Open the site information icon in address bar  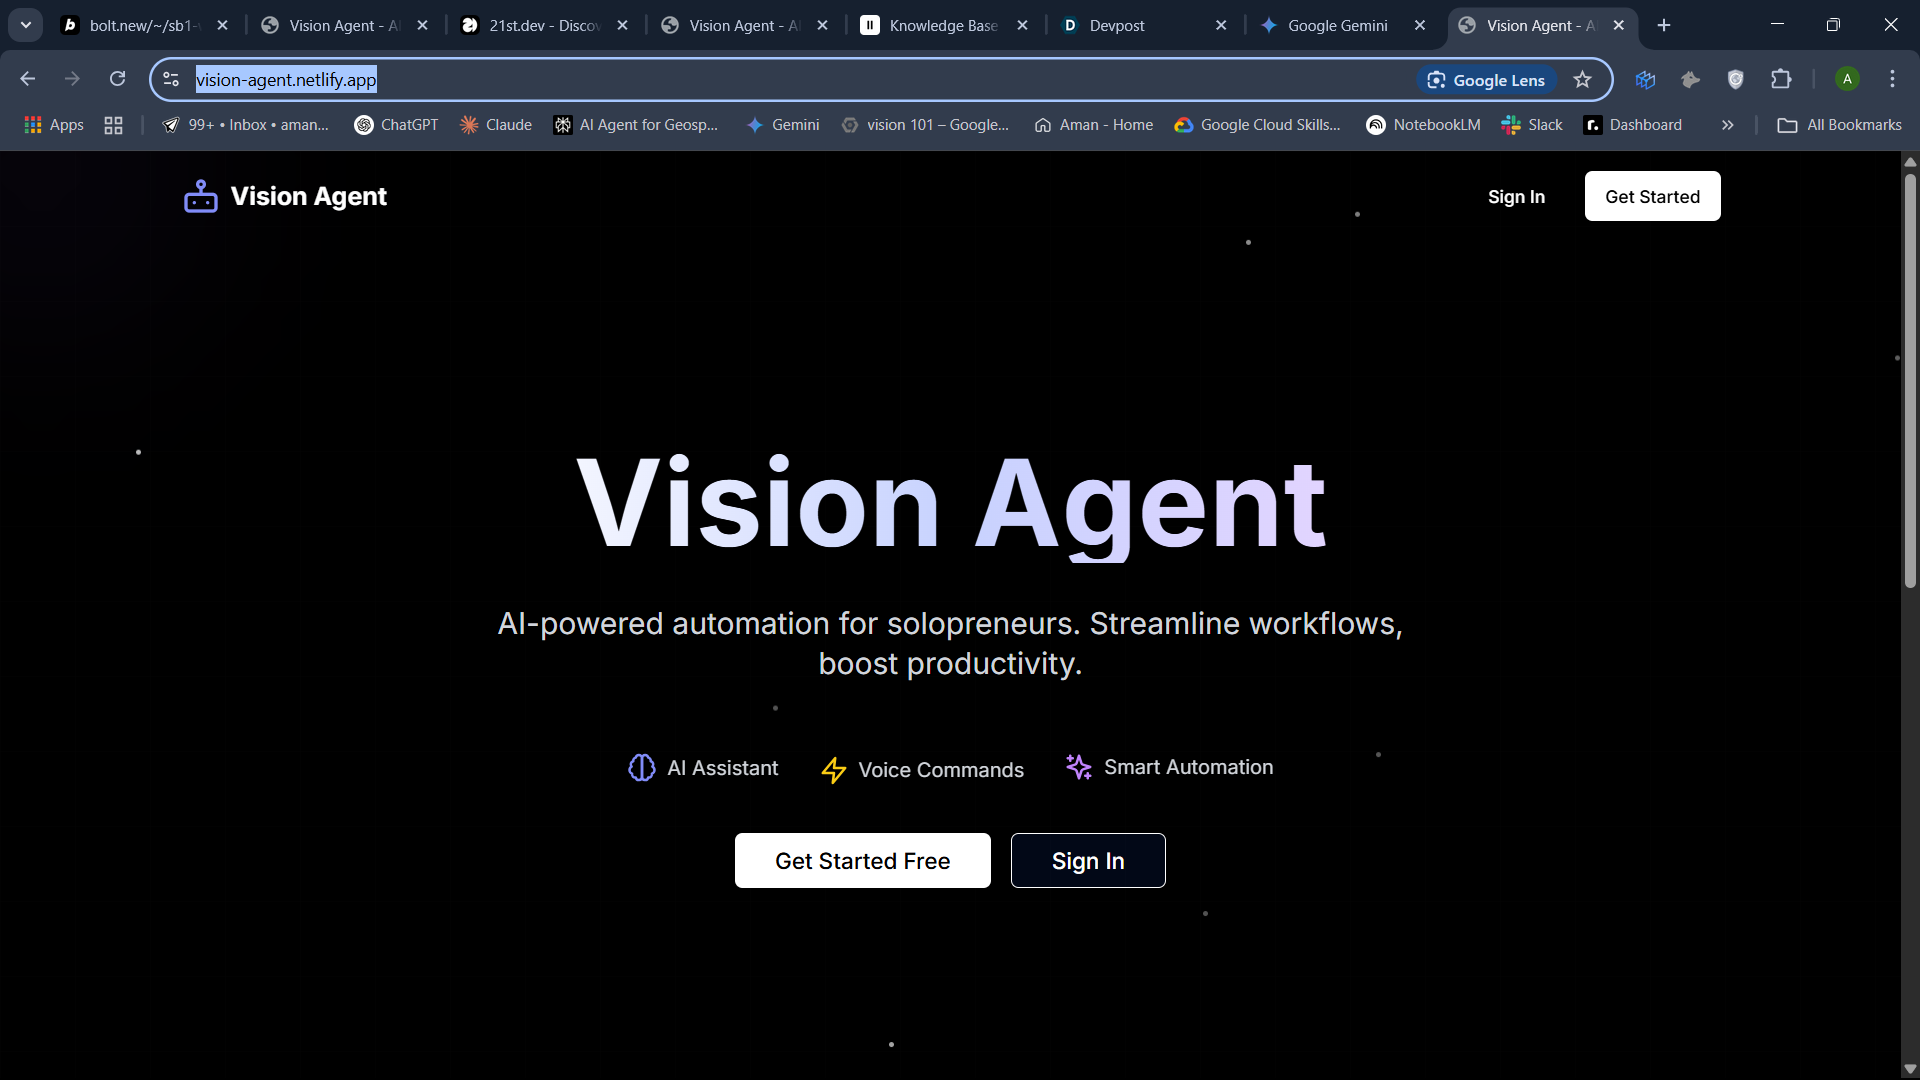[171, 80]
